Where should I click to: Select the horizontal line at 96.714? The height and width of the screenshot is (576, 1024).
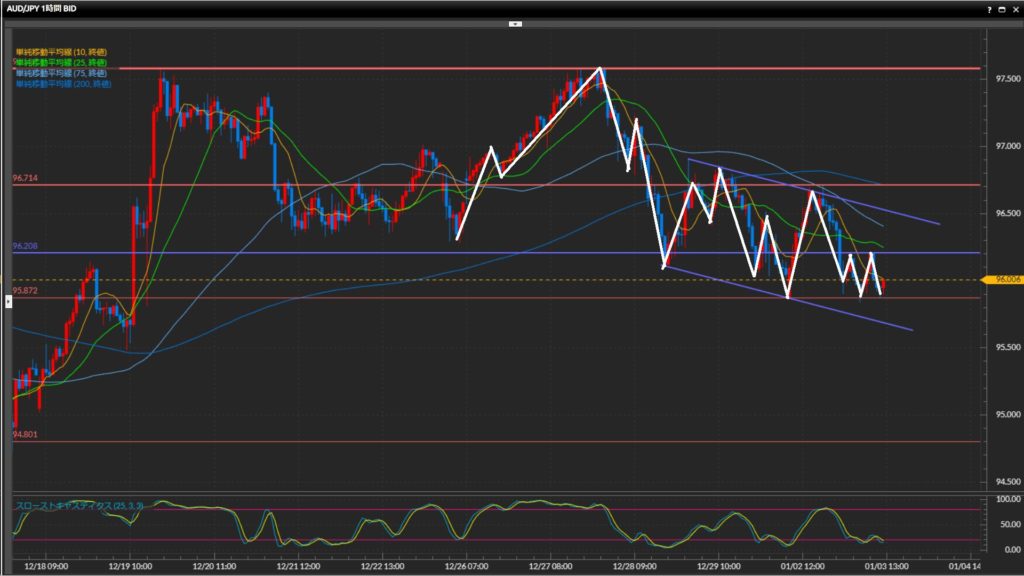tap(500, 185)
